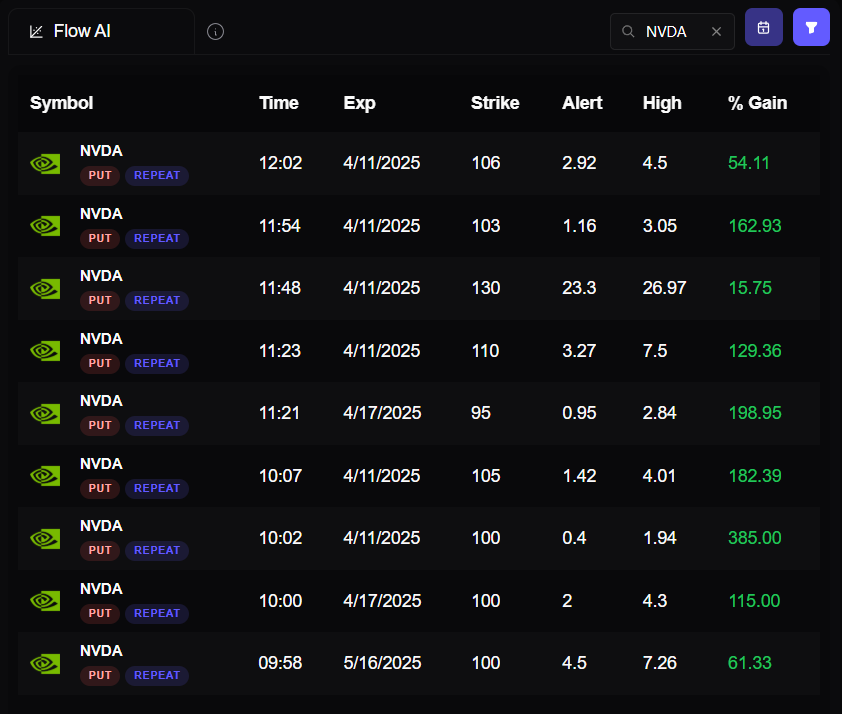Open the Flow AI tab

tap(101, 31)
